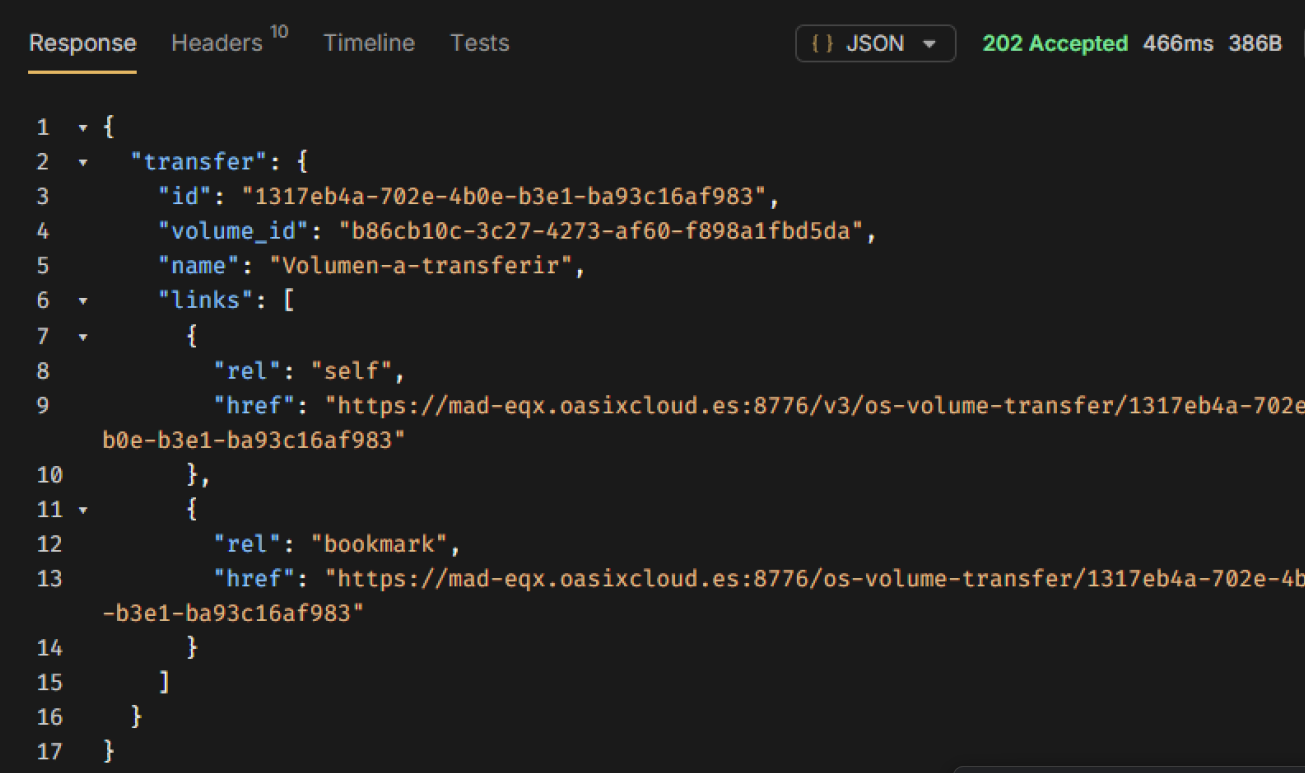Fold the first links object on line 7
This screenshot has height=773, width=1305.
point(82,337)
